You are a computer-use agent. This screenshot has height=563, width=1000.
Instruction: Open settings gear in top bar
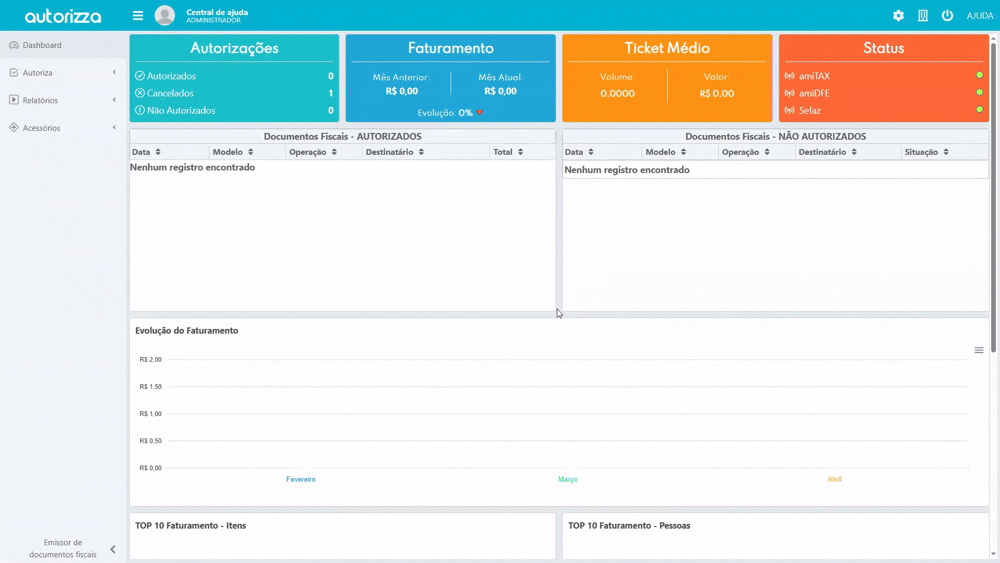point(898,16)
